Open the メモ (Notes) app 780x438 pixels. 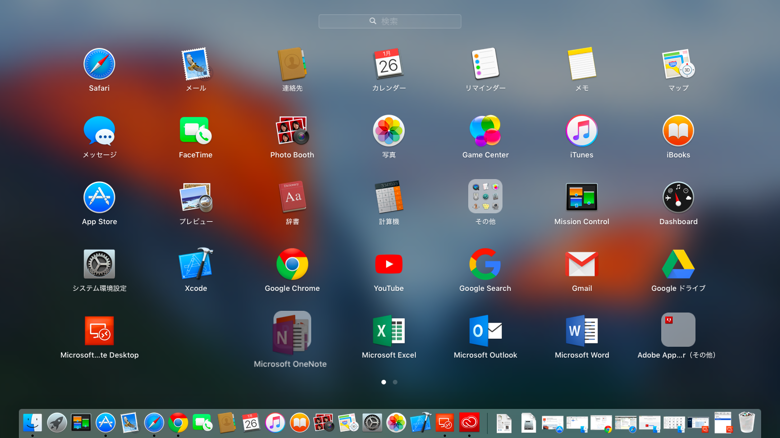pos(582,64)
